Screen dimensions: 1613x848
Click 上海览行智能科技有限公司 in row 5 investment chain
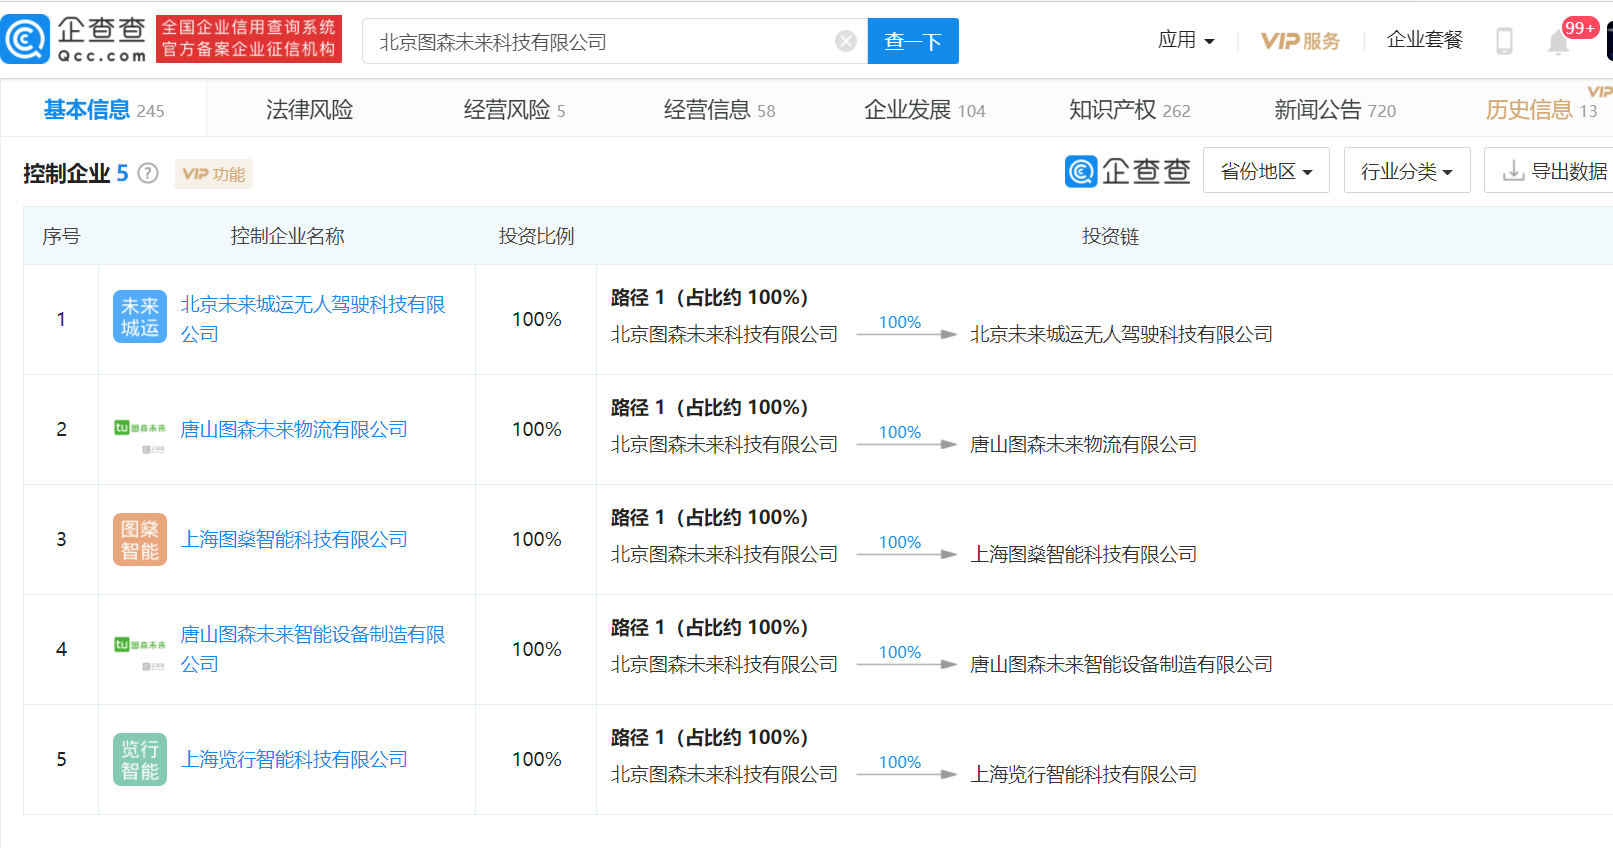tap(1083, 774)
